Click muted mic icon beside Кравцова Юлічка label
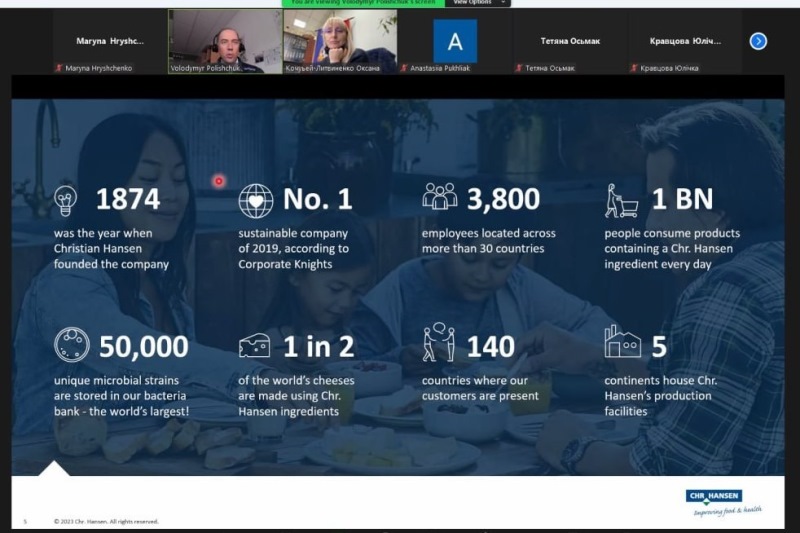The height and width of the screenshot is (533, 800). tap(634, 68)
